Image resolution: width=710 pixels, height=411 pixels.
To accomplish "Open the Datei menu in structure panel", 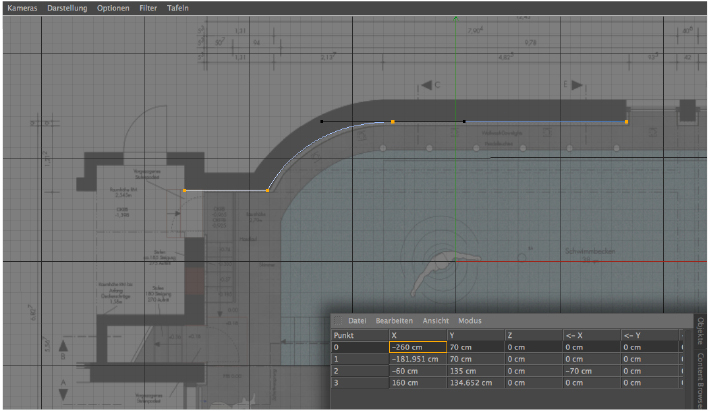I will (357, 320).
